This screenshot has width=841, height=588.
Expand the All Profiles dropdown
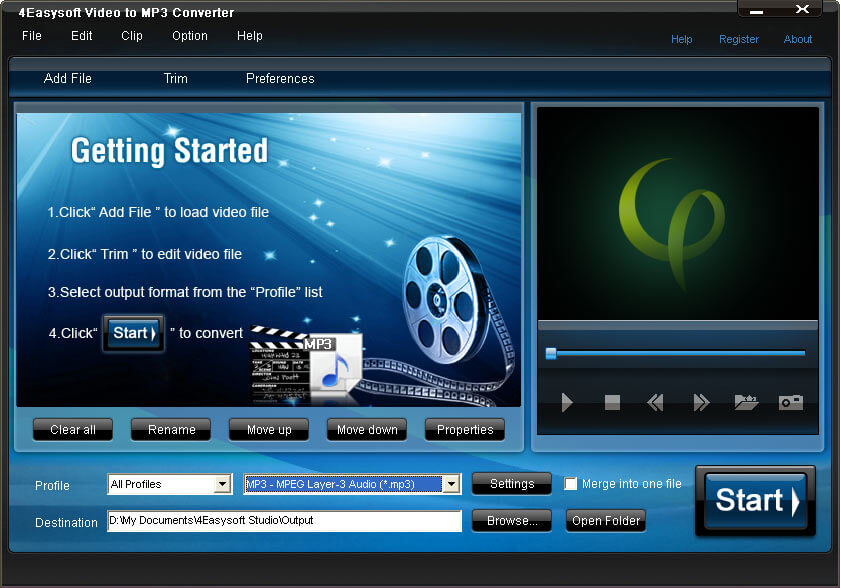pyautogui.click(x=222, y=485)
